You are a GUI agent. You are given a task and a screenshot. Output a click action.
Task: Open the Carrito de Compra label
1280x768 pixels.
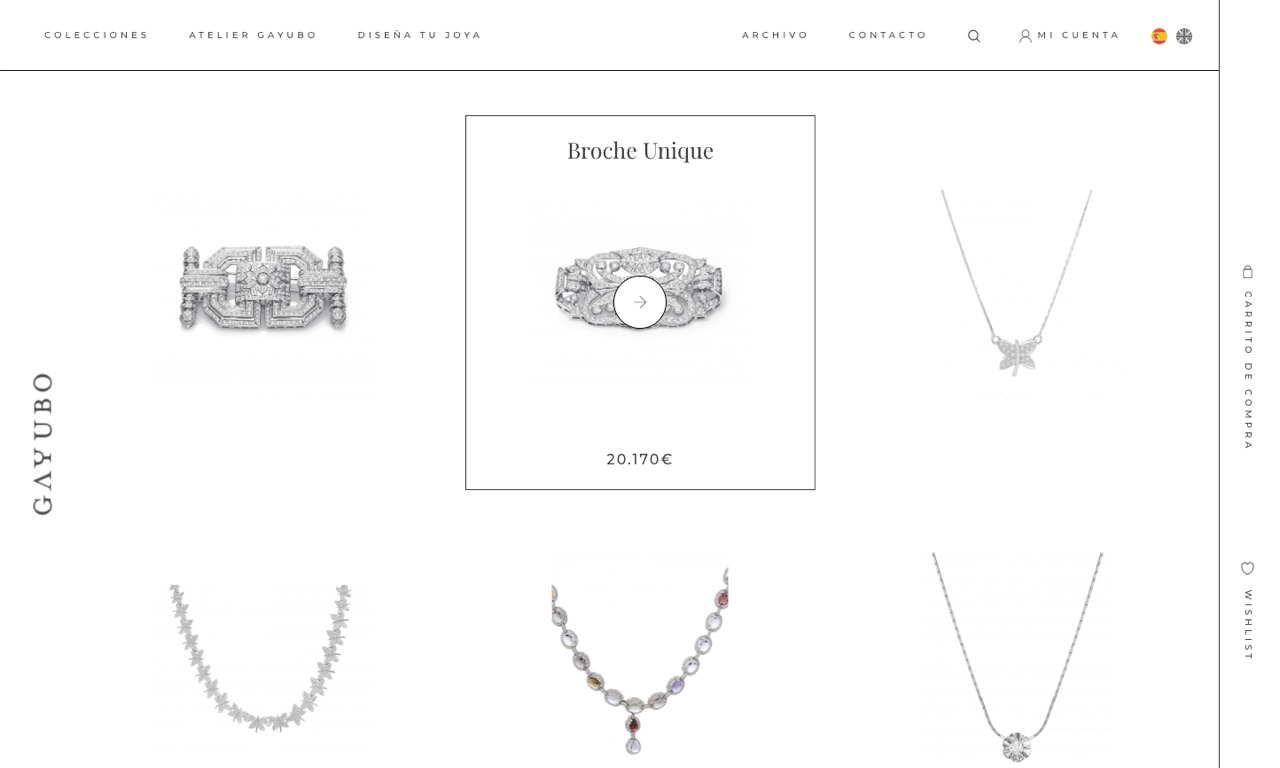(x=1248, y=370)
